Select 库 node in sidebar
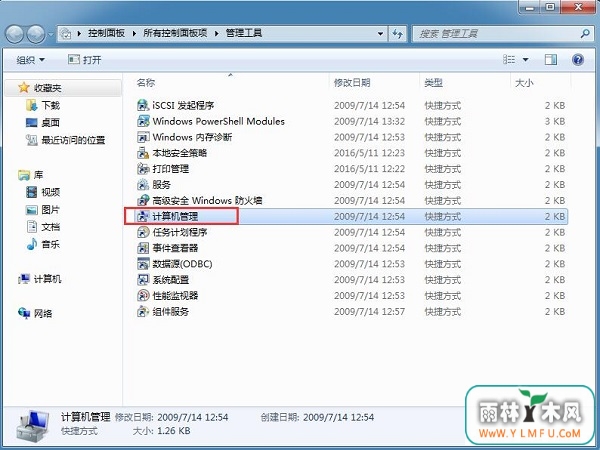The height and width of the screenshot is (450, 600). click(31, 175)
